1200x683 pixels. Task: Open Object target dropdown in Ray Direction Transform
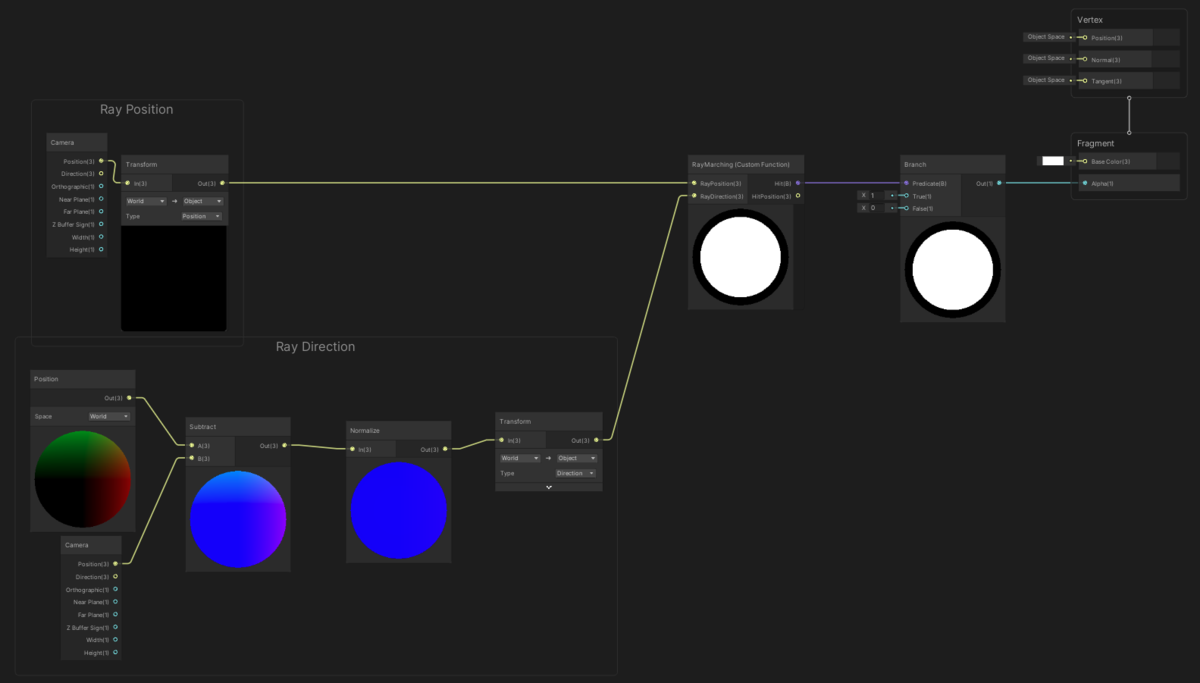point(577,458)
